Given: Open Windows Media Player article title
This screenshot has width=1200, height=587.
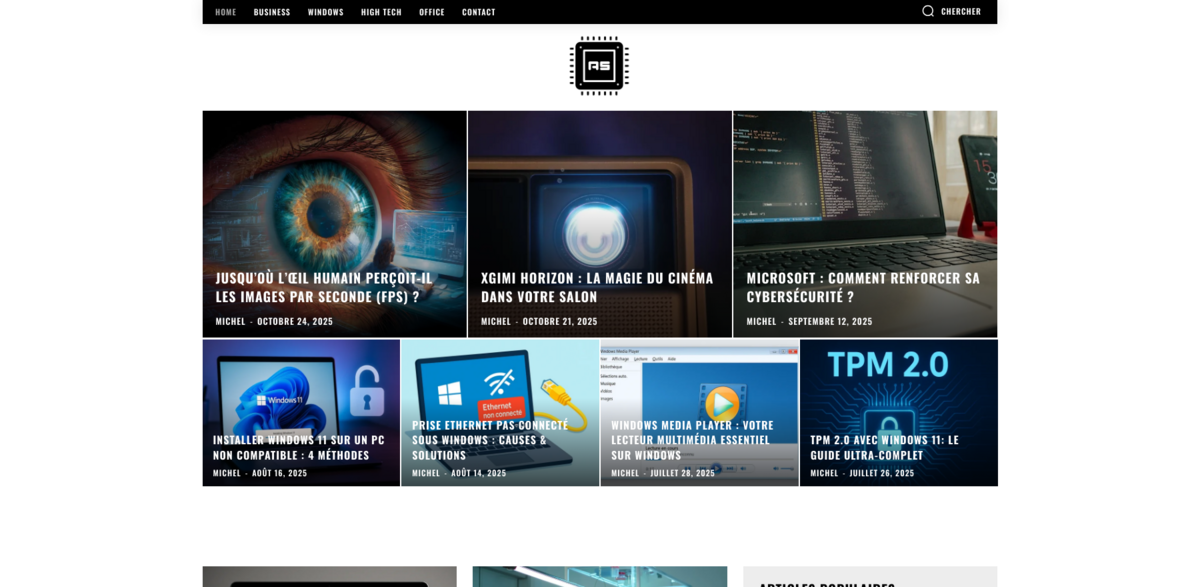Looking at the screenshot, I should coord(692,439).
